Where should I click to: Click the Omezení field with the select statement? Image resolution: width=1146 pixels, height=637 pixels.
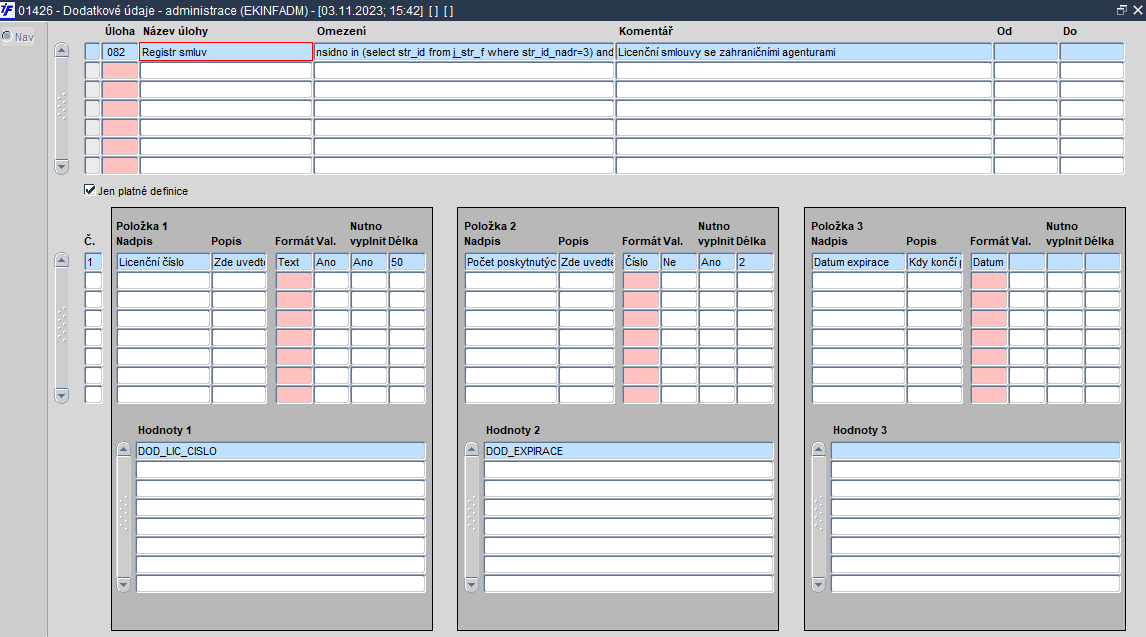click(x=464, y=52)
